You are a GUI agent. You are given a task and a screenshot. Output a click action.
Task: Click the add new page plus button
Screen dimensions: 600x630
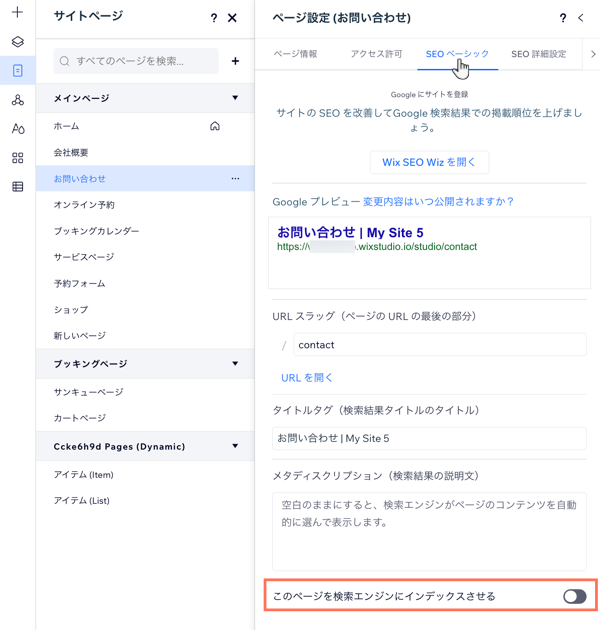click(235, 61)
